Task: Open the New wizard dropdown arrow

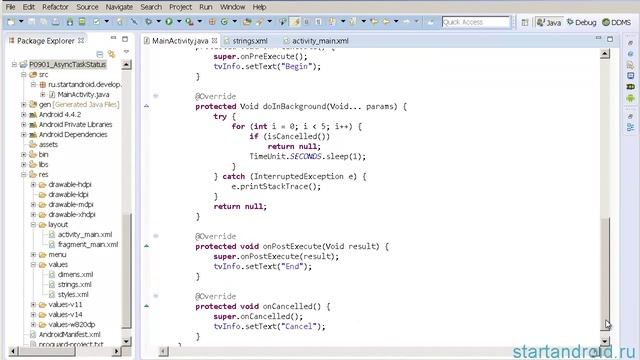Action: coord(21,22)
